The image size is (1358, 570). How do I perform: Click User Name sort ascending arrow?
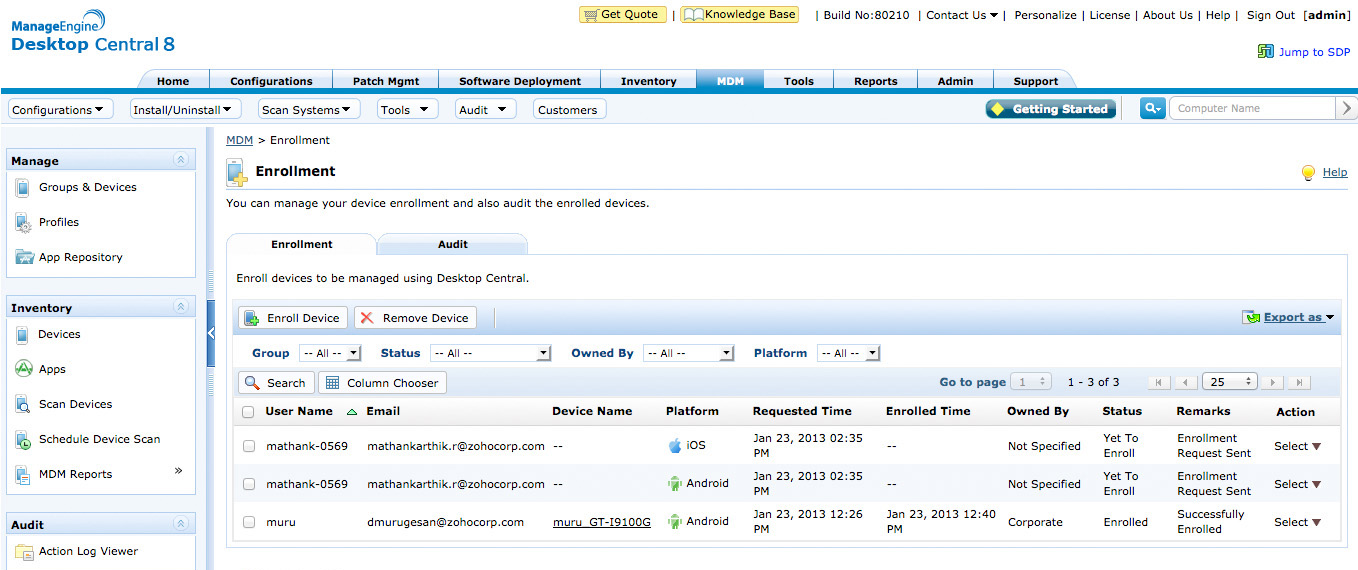[x=351, y=412]
